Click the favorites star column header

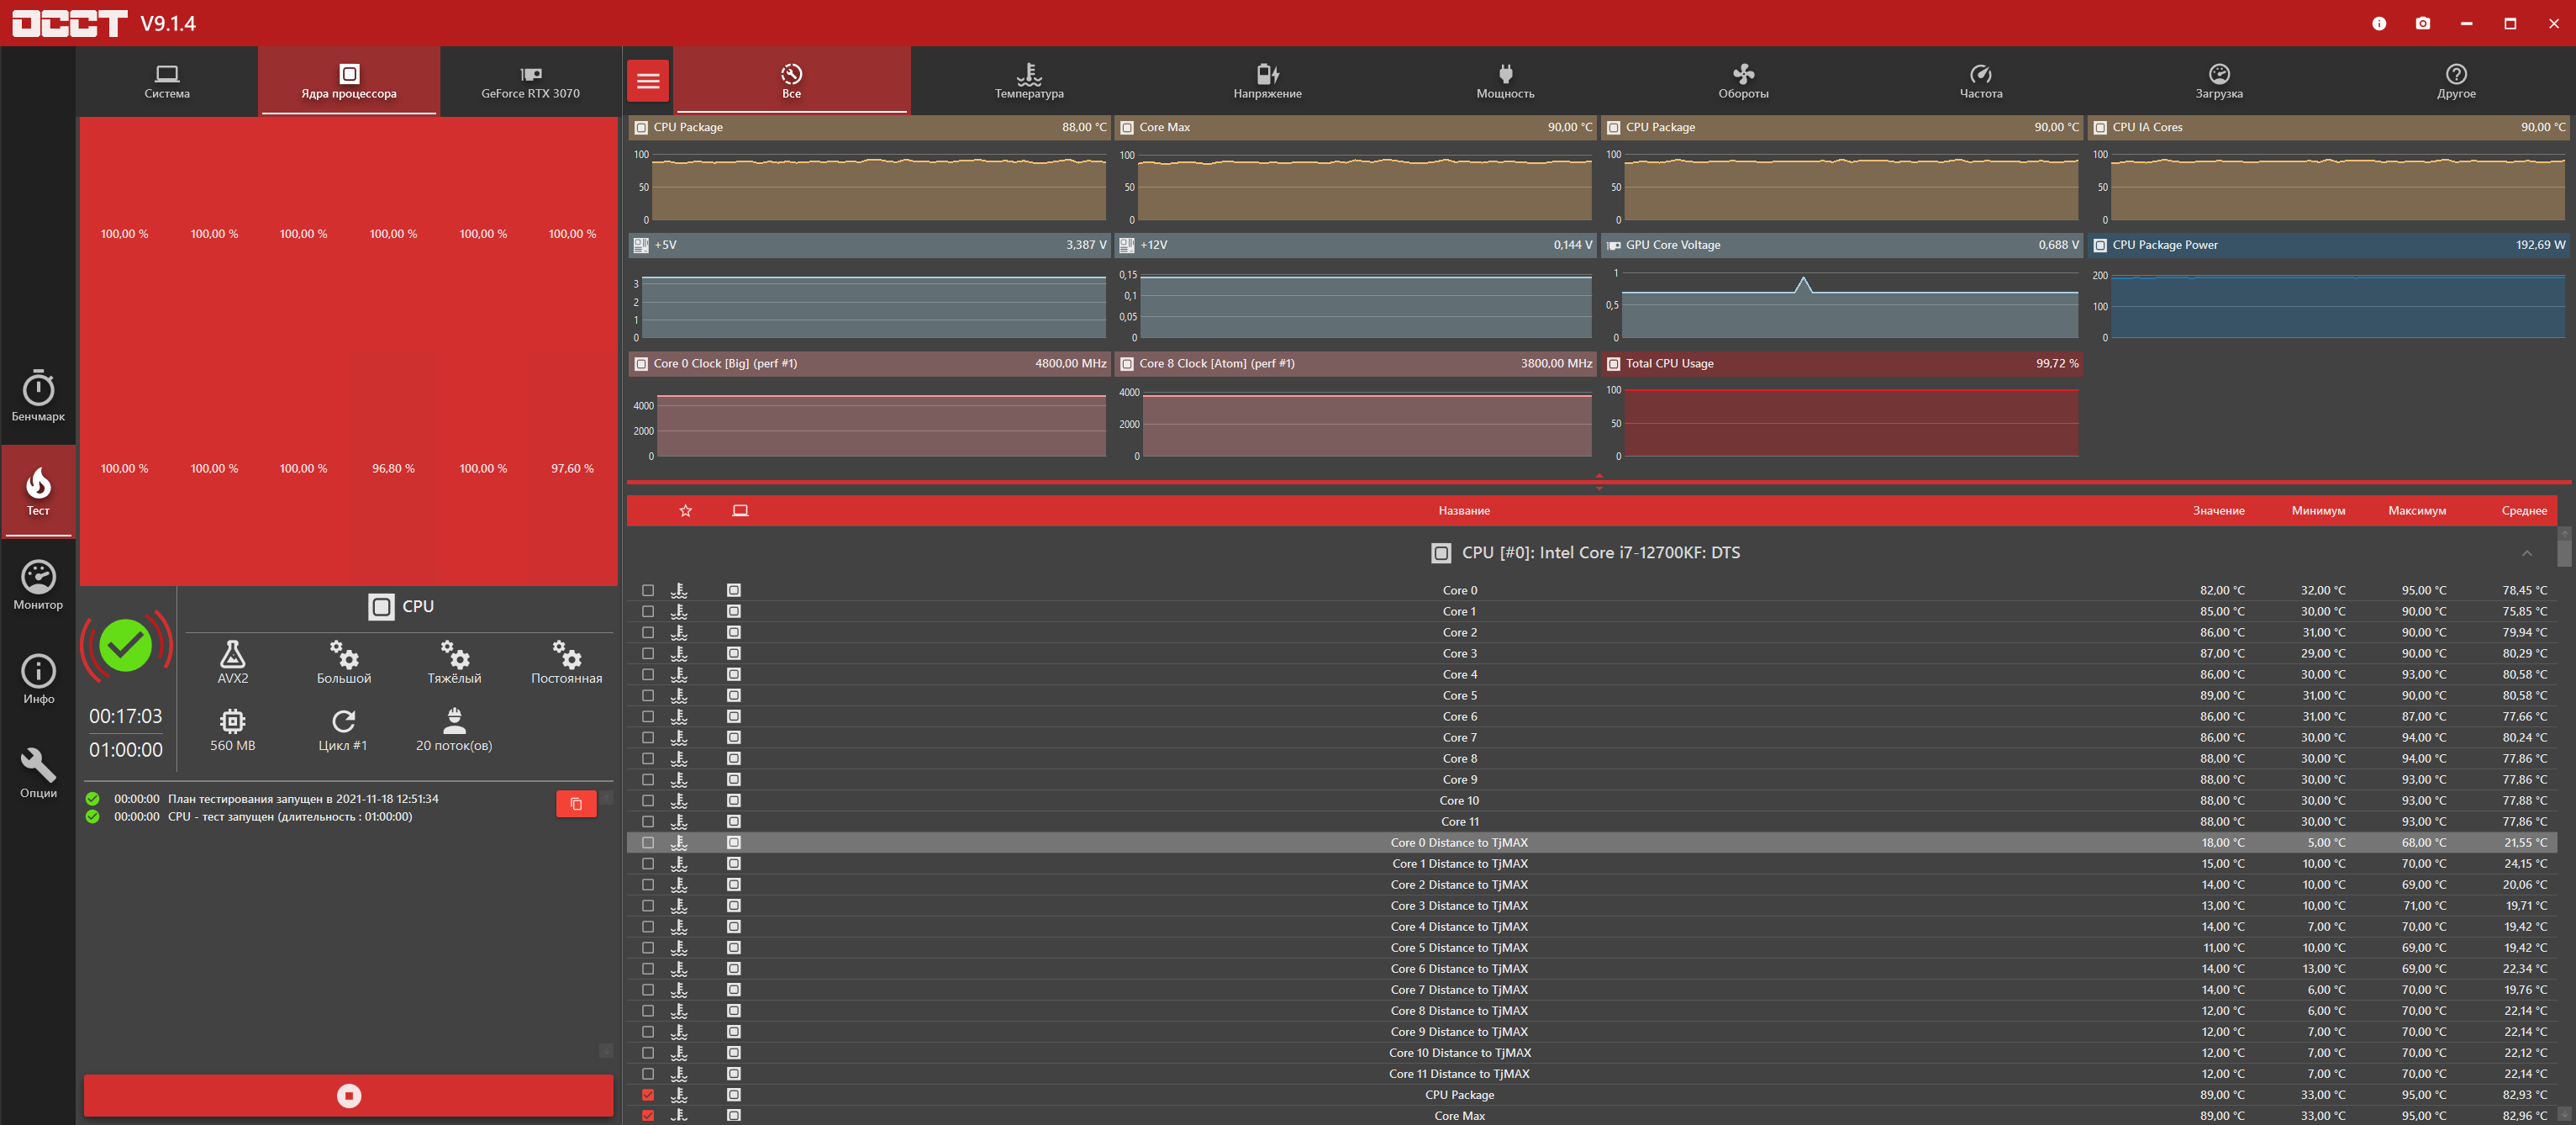pos(685,511)
